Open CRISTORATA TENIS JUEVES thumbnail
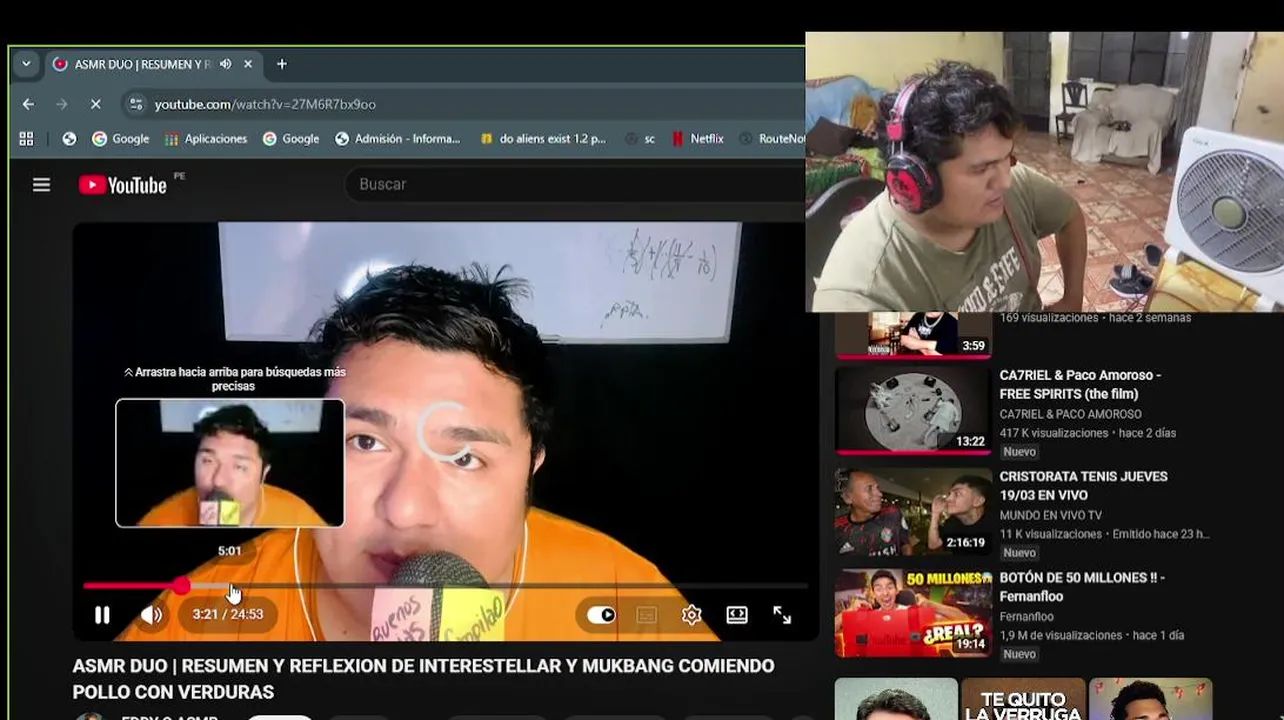The image size is (1284, 720). [x=913, y=511]
